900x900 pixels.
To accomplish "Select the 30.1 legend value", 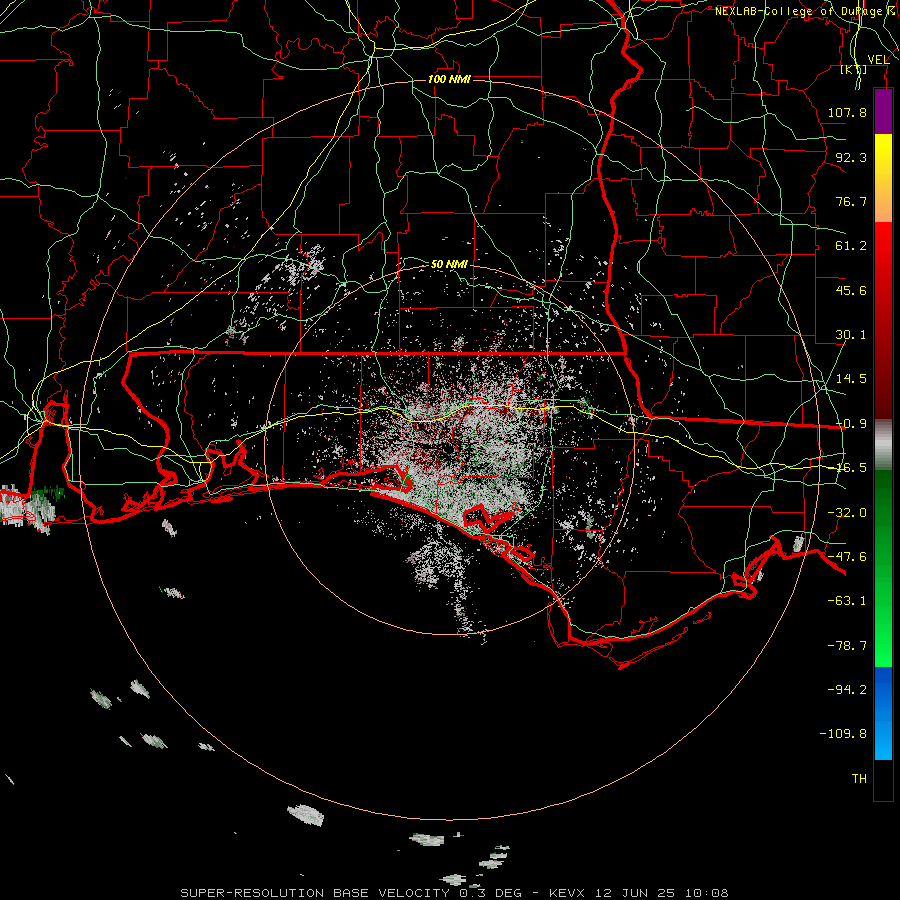I will coord(851,335).
